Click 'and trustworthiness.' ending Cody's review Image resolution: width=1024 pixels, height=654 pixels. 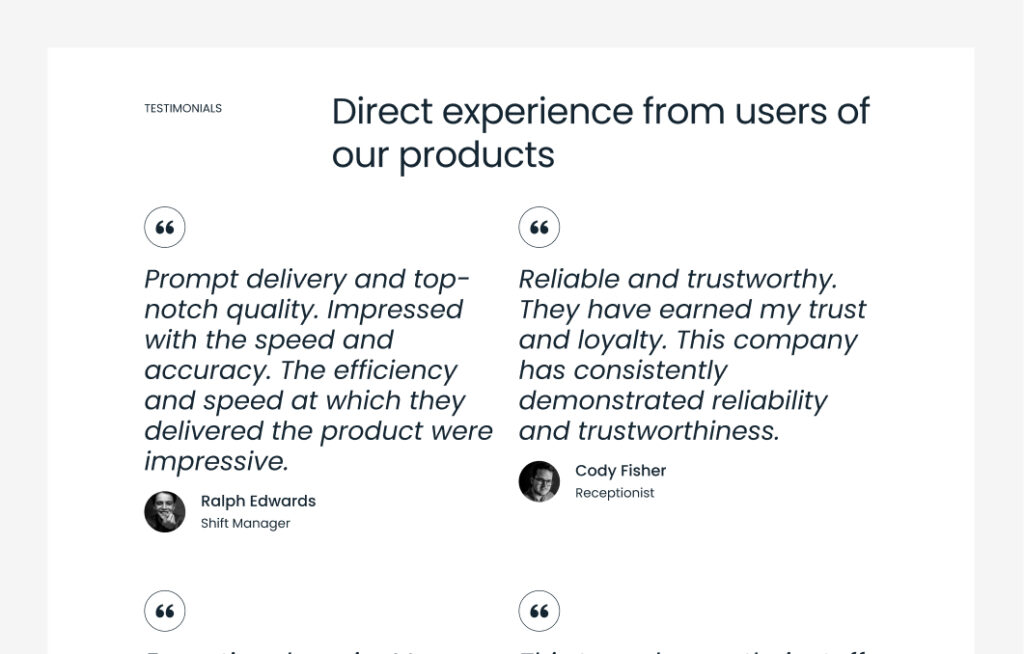tap(648, 431)
